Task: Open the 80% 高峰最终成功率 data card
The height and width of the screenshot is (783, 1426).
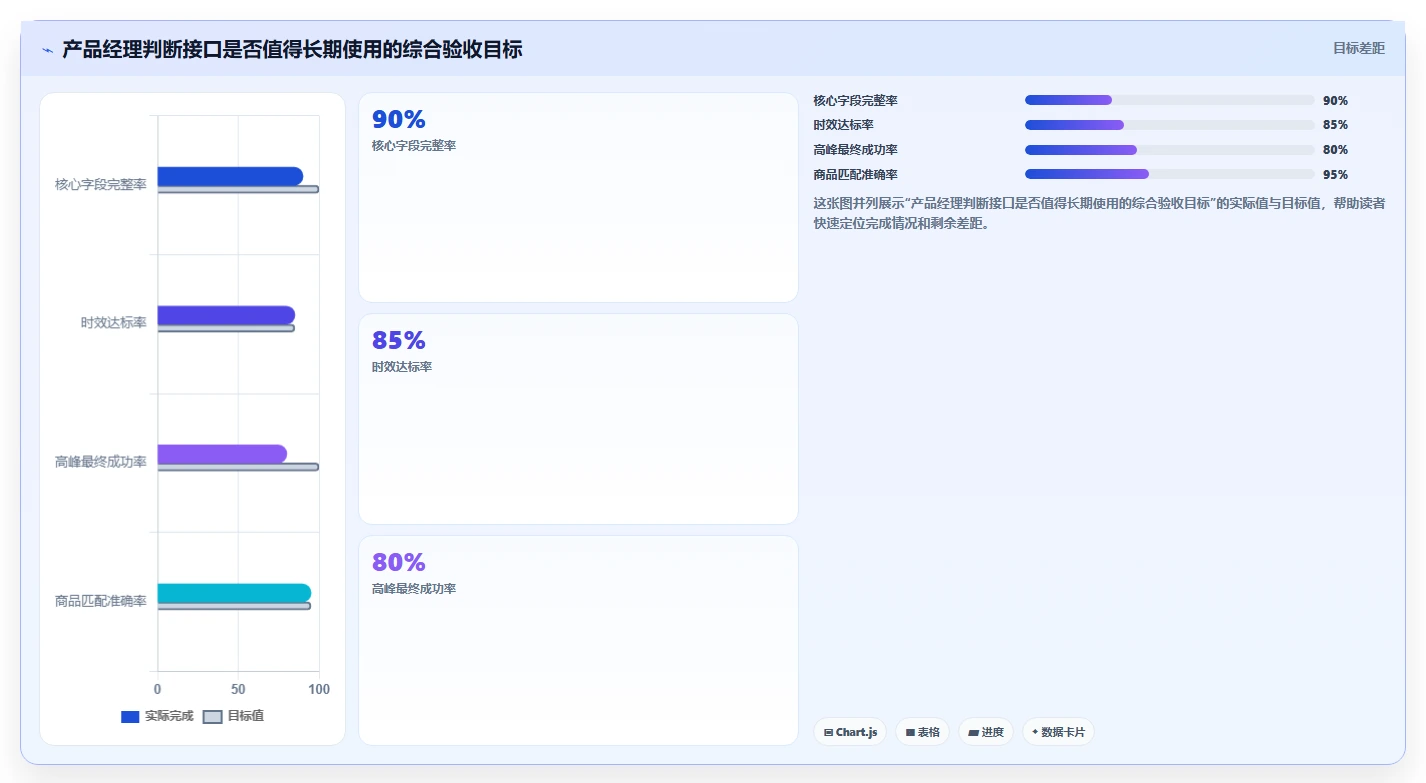Action: 578,640
